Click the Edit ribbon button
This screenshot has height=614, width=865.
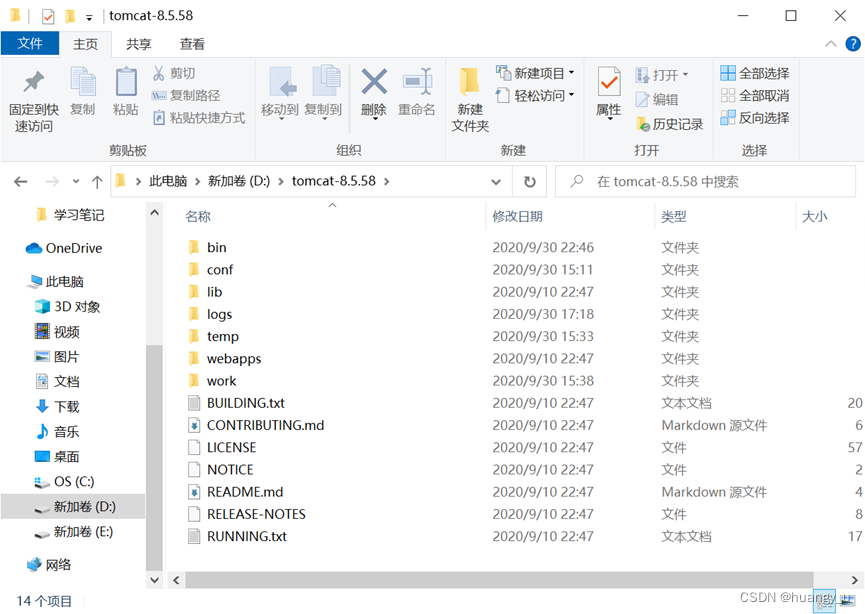(x=657, y=99)
